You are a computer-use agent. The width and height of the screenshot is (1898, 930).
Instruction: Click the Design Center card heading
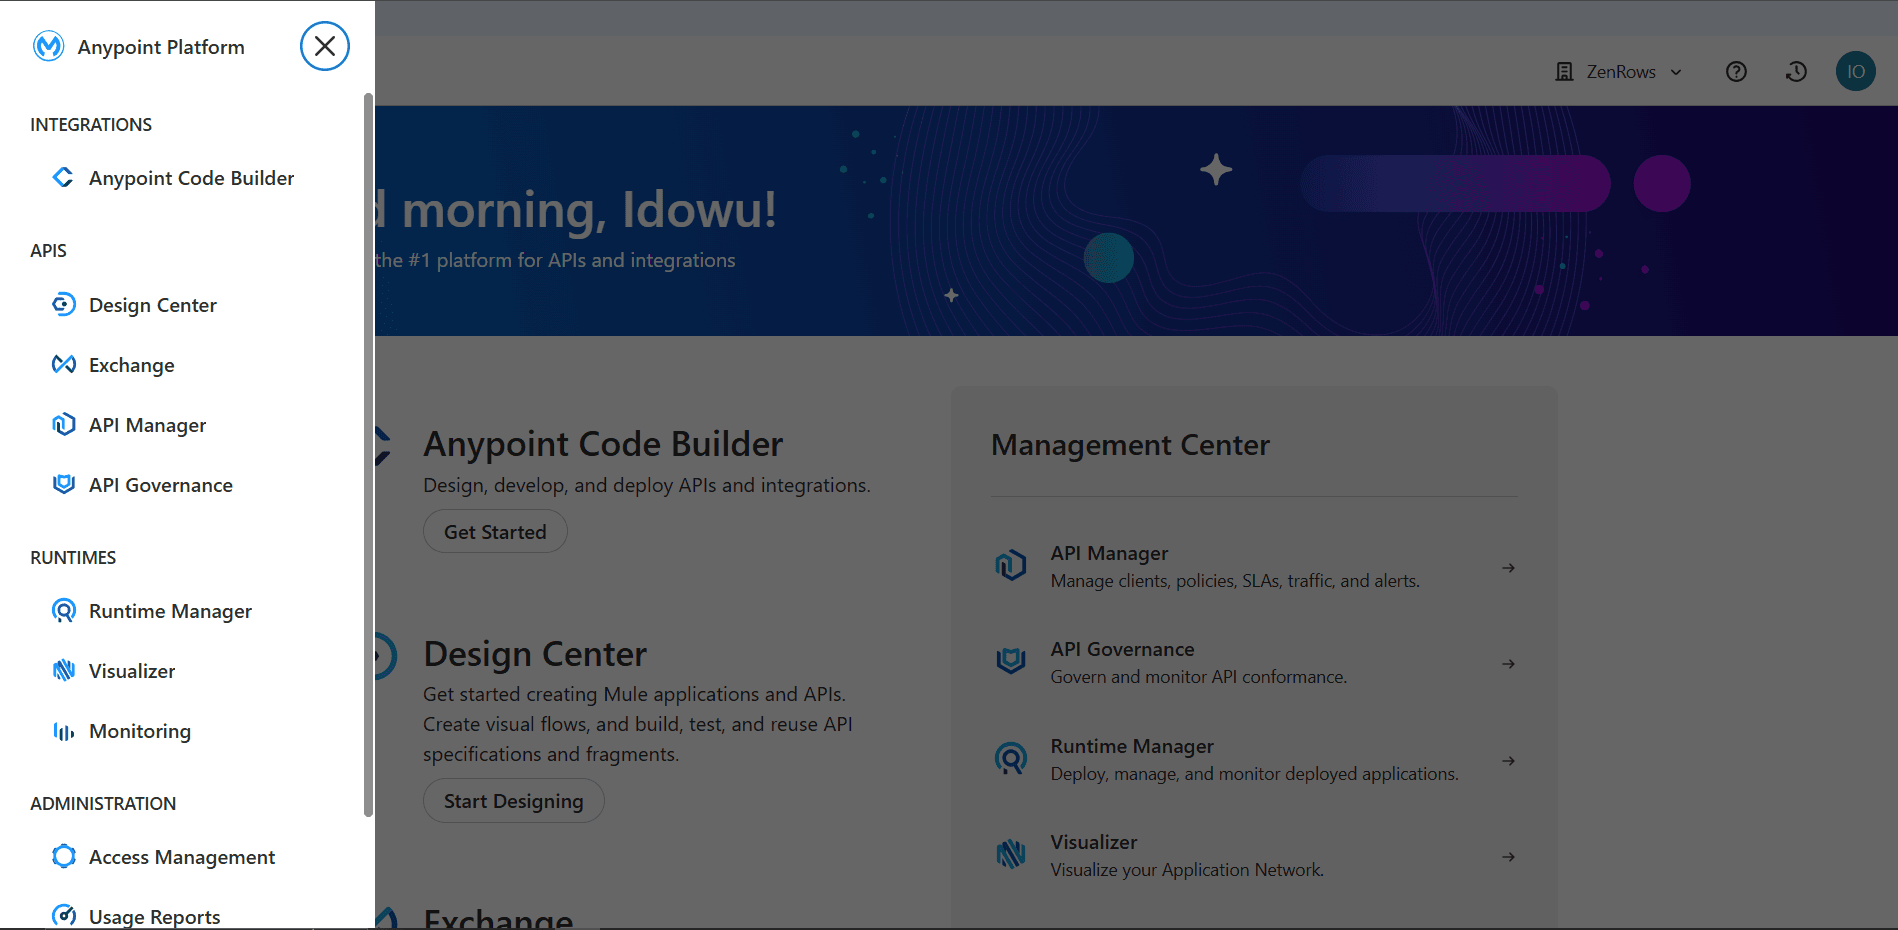(535, 654)
